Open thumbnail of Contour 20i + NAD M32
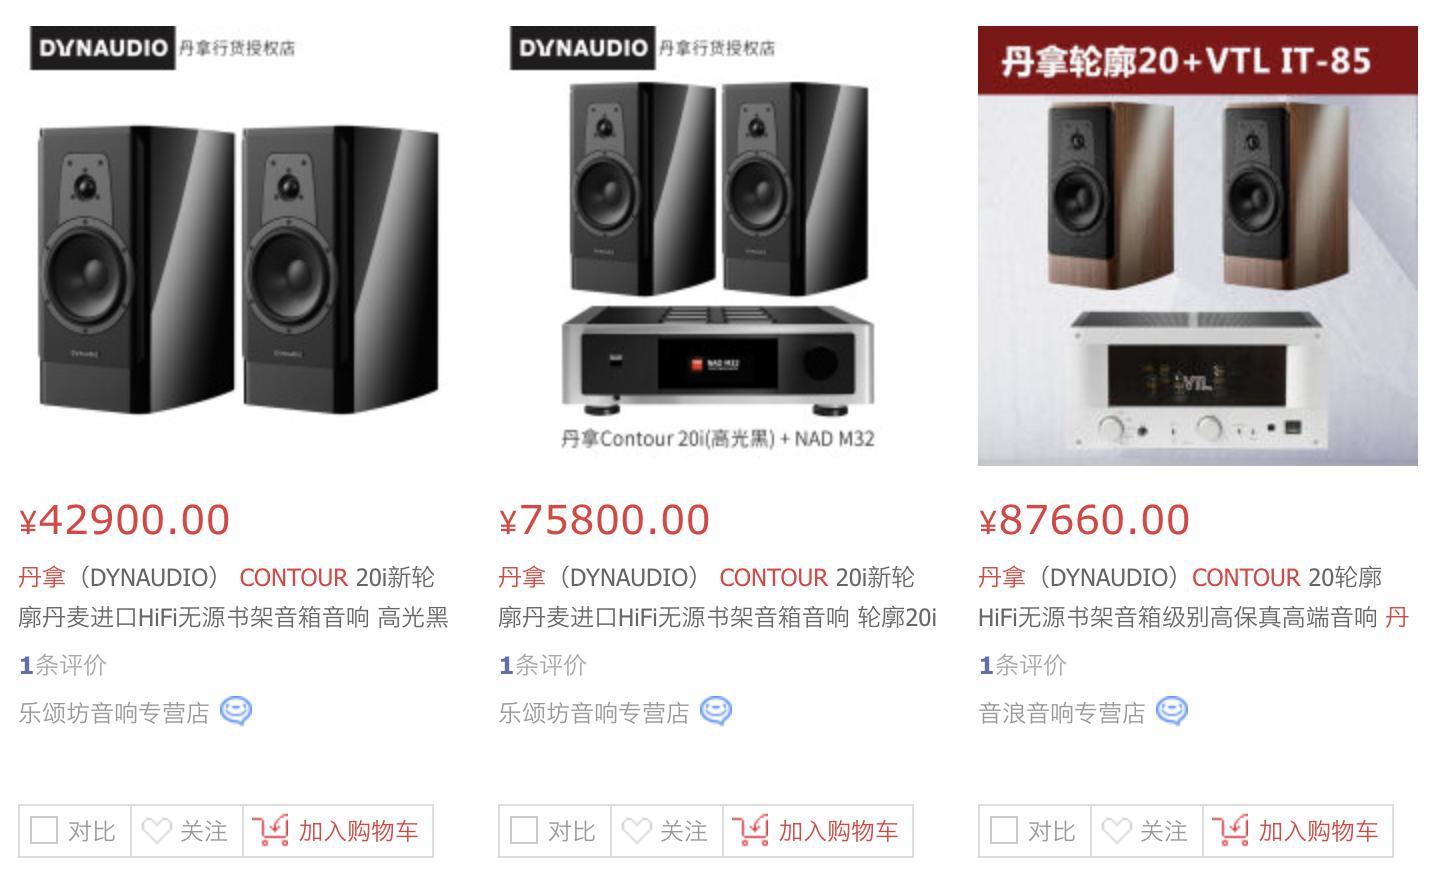Image resolution: width=1434 pixels, height=876 pixels. [x=718, y=246]
